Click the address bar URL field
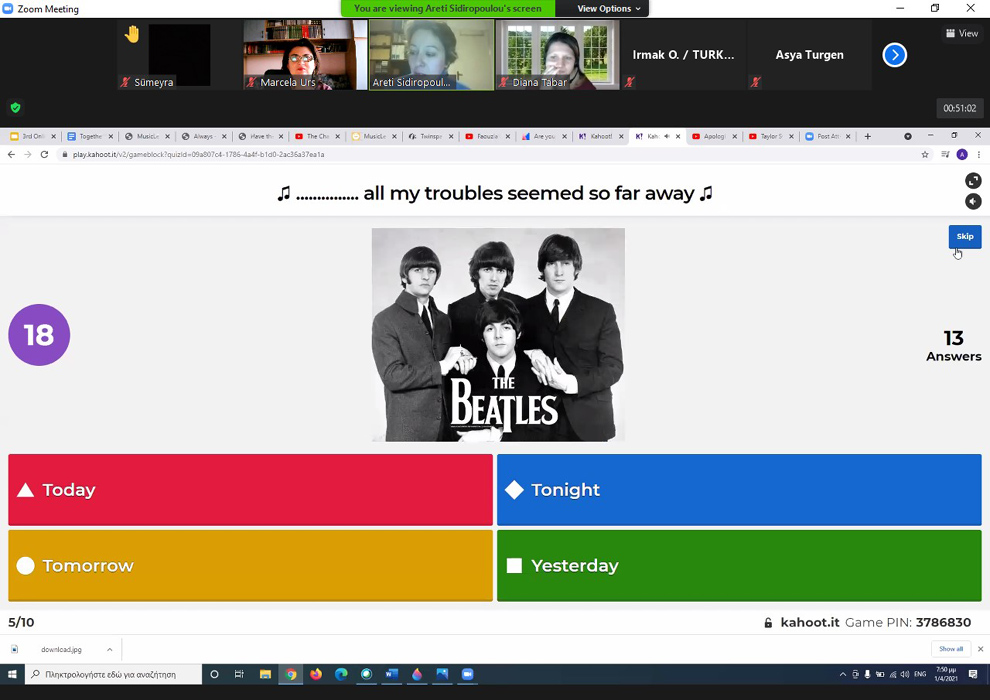 pos(486,155)
